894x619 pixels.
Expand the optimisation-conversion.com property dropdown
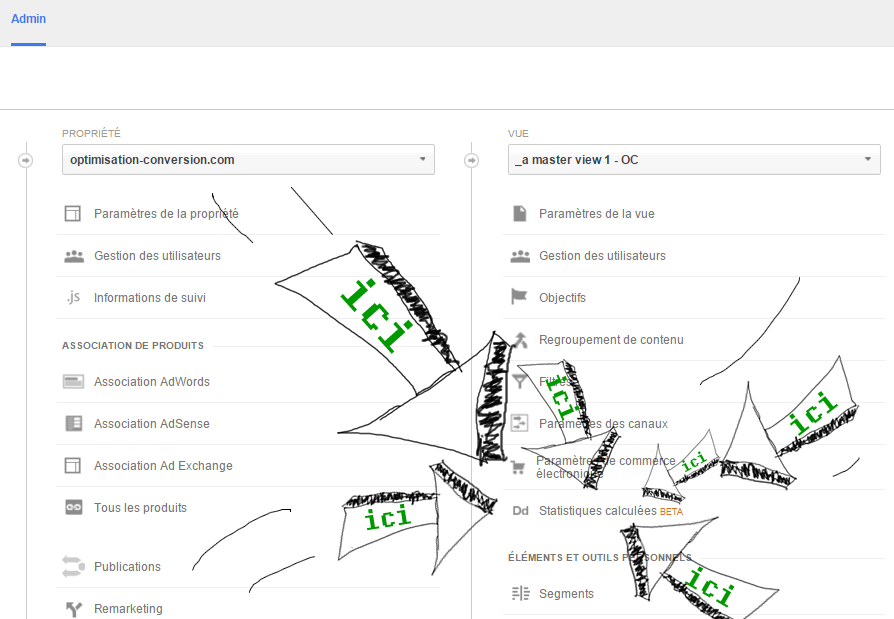248,160
